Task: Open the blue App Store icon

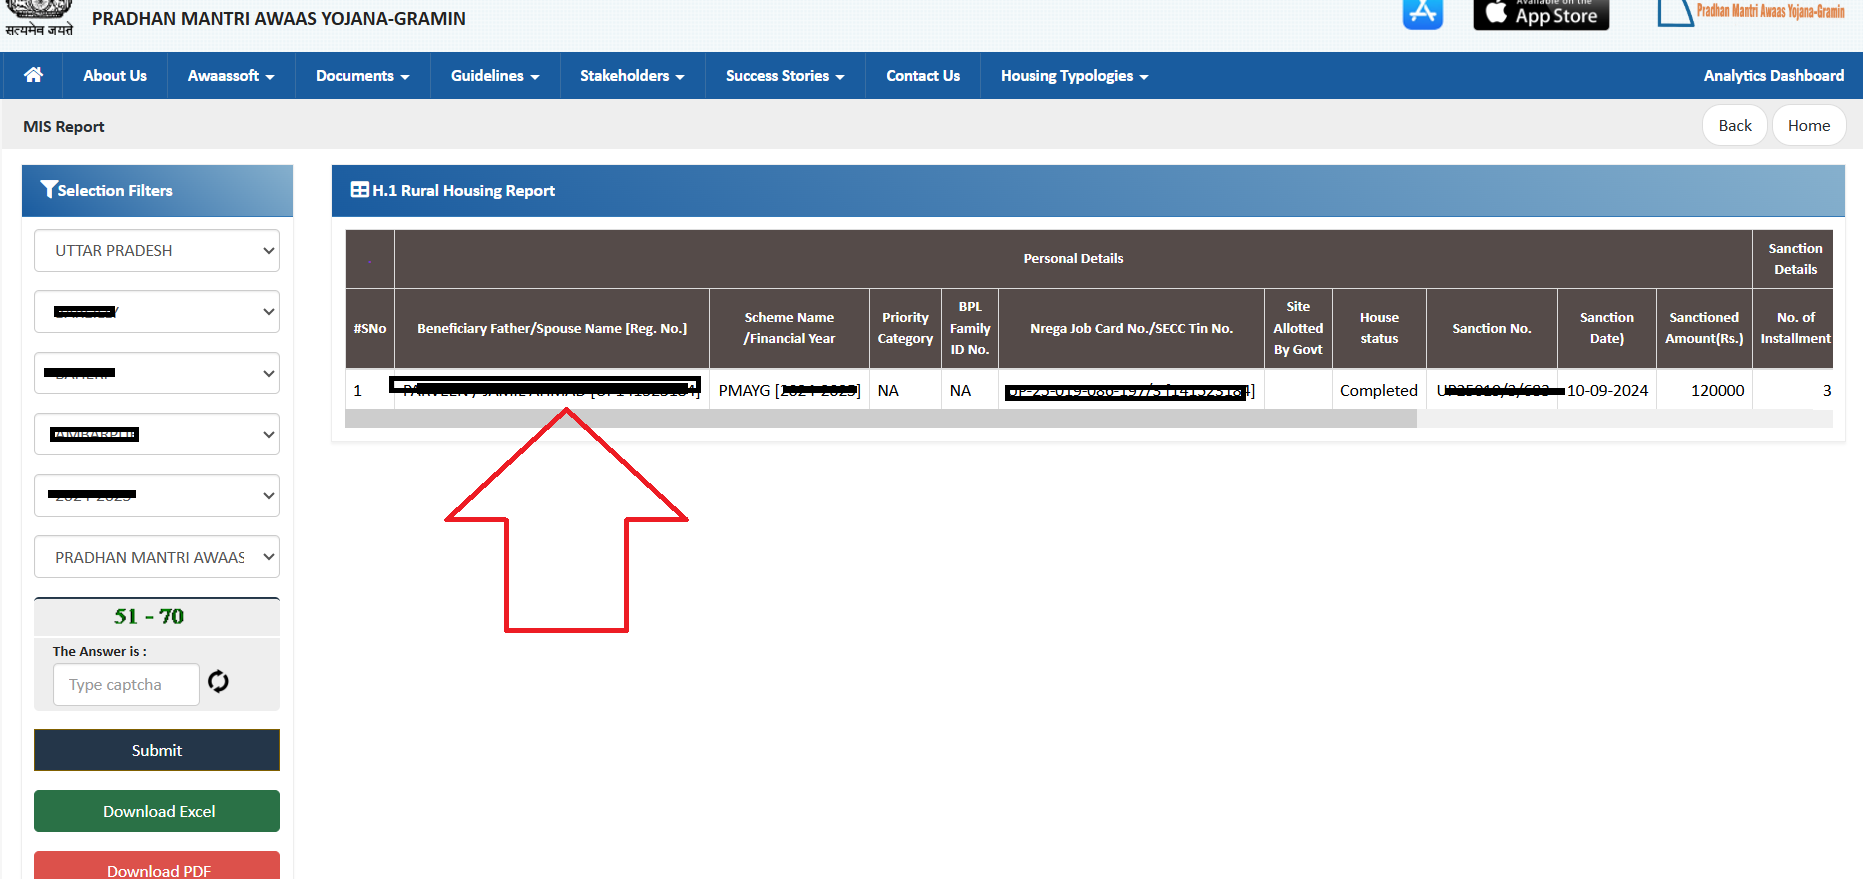Action: 1422,14
